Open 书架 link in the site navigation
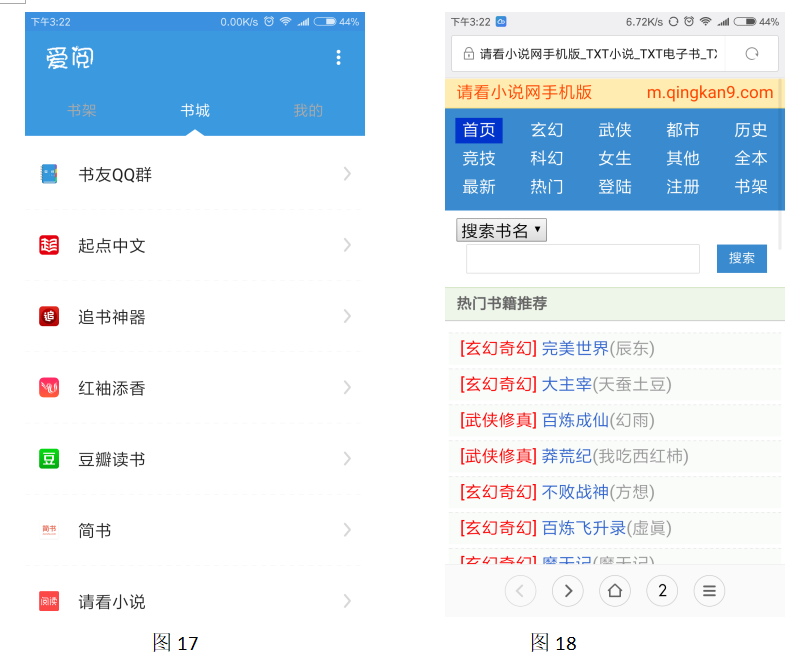The width and height of the screenshot is (801, 654). 750,187
